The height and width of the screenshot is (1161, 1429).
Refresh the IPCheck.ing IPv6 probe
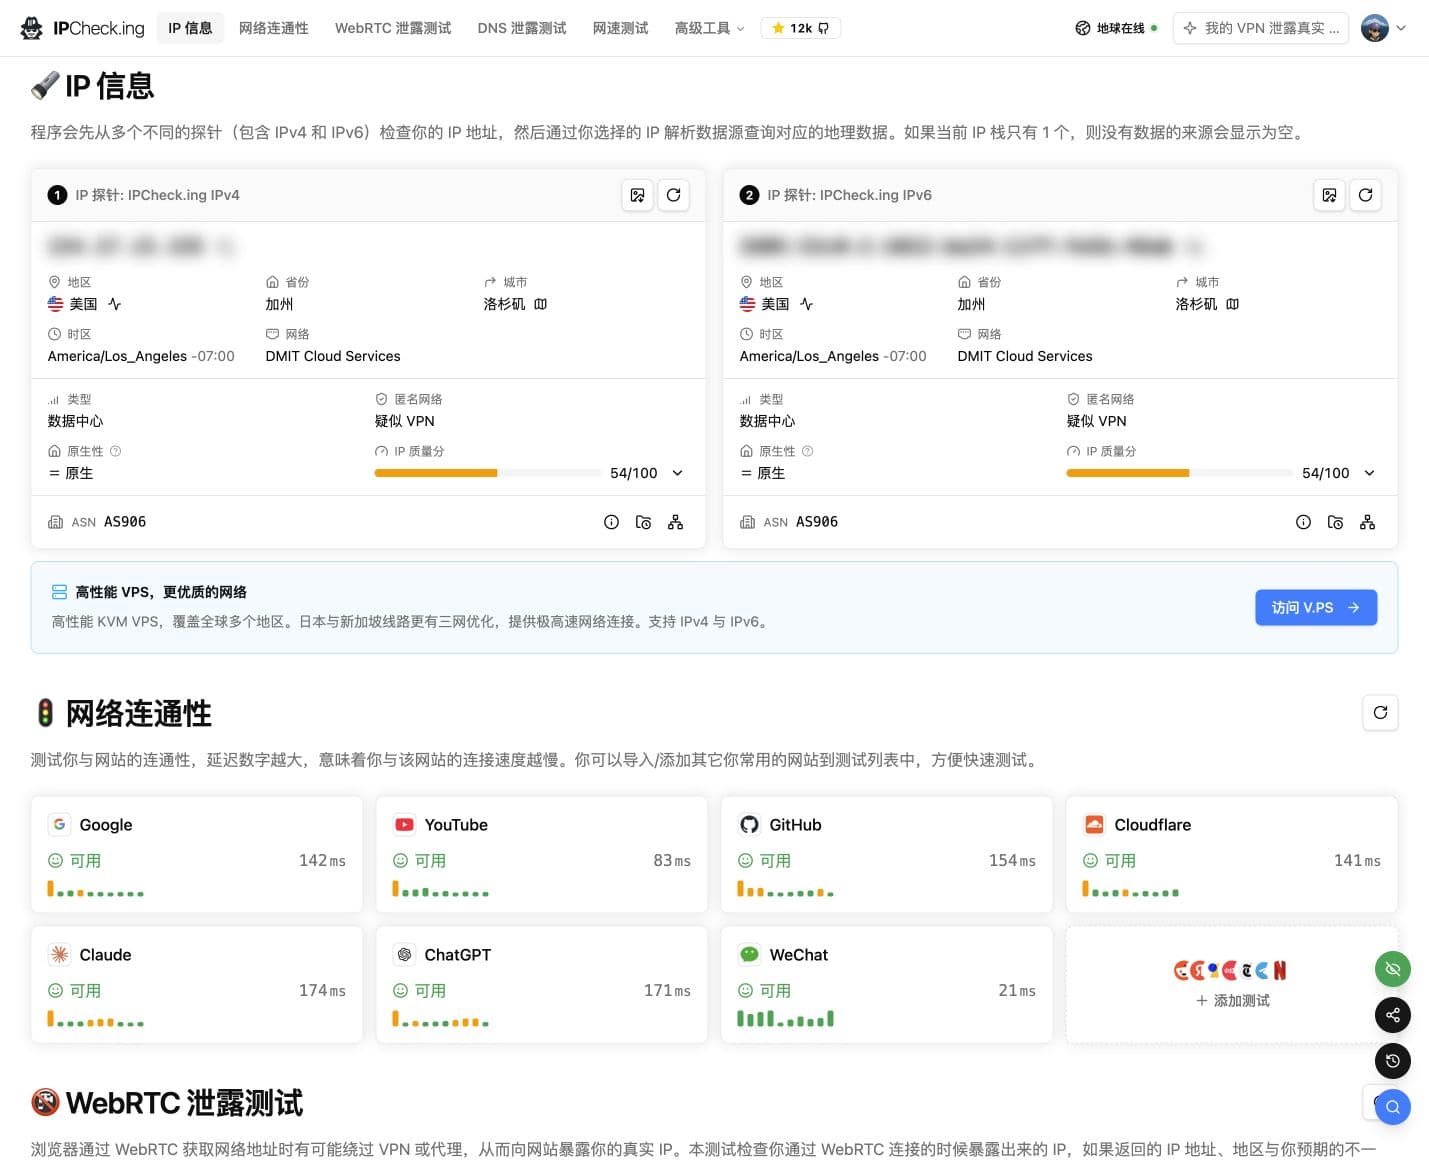1366,195
